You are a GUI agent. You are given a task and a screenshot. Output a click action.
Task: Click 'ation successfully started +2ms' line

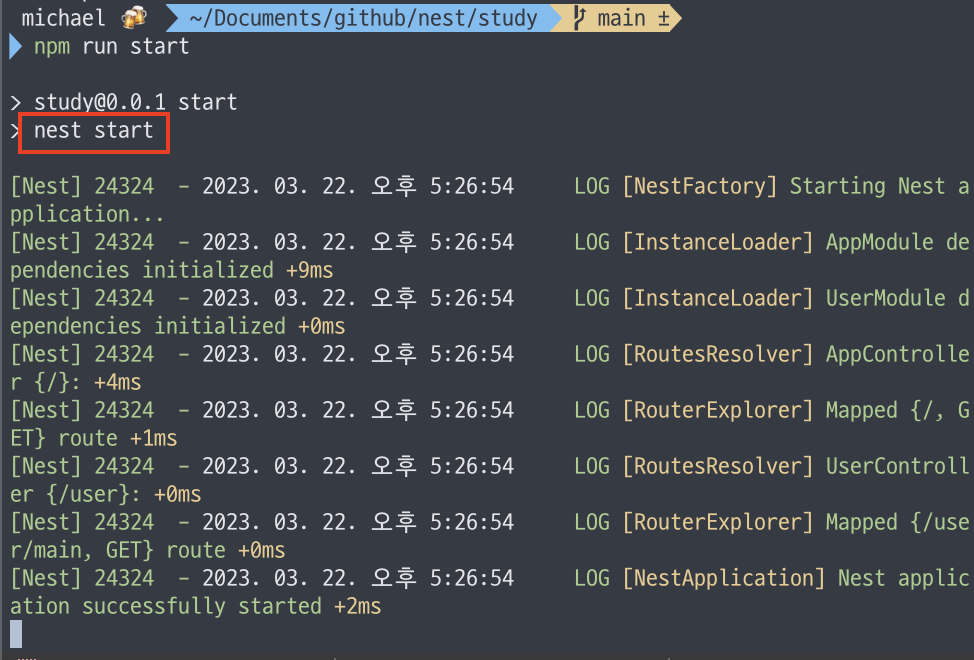coord(196,607)
